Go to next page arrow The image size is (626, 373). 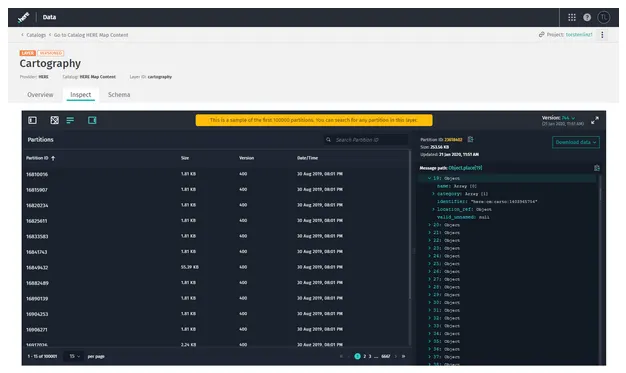point(396,356)
